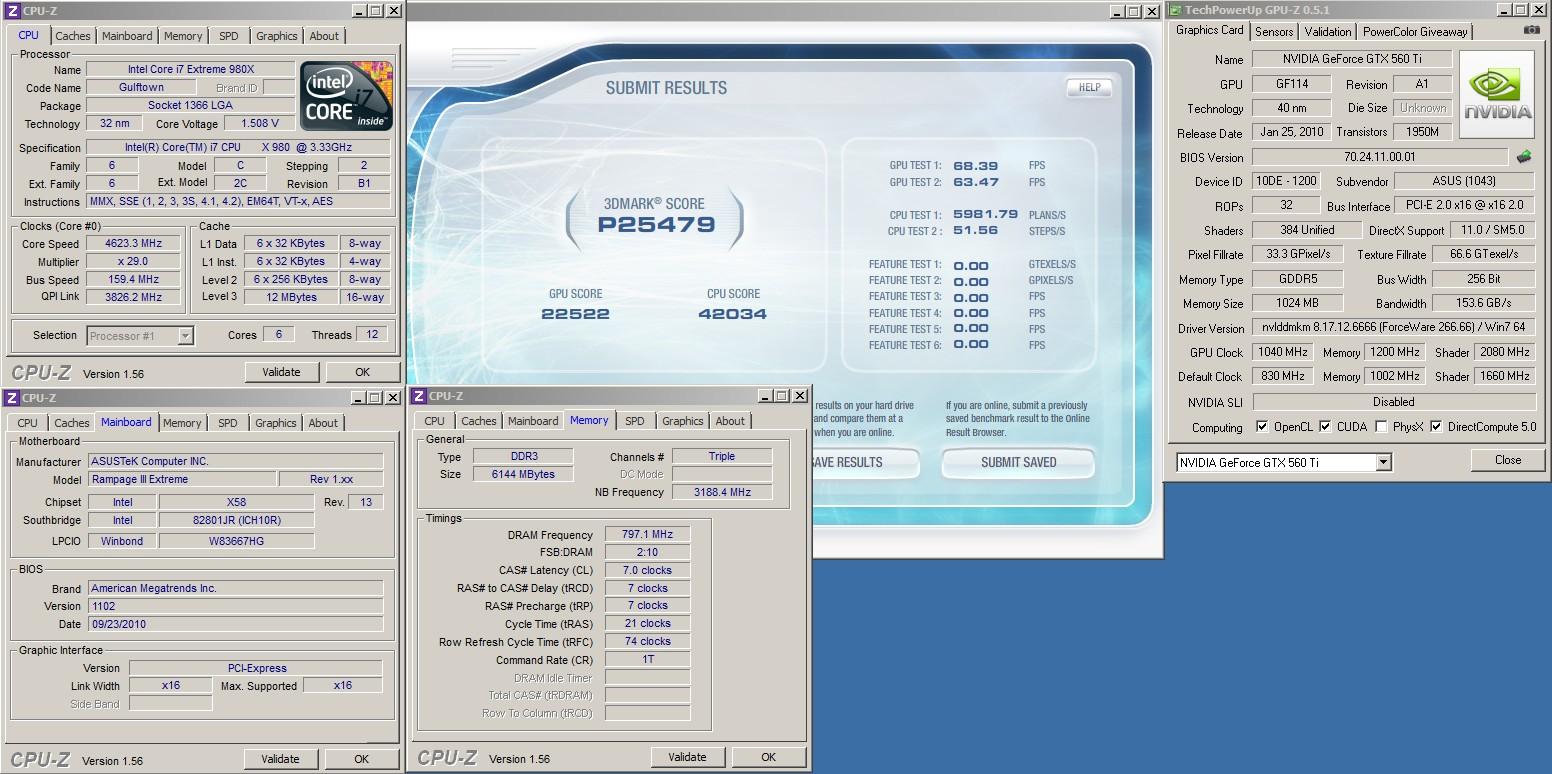Click the BIOS Version field in GPU-Z
The image size is (1552, 774).
(1379, 157)
